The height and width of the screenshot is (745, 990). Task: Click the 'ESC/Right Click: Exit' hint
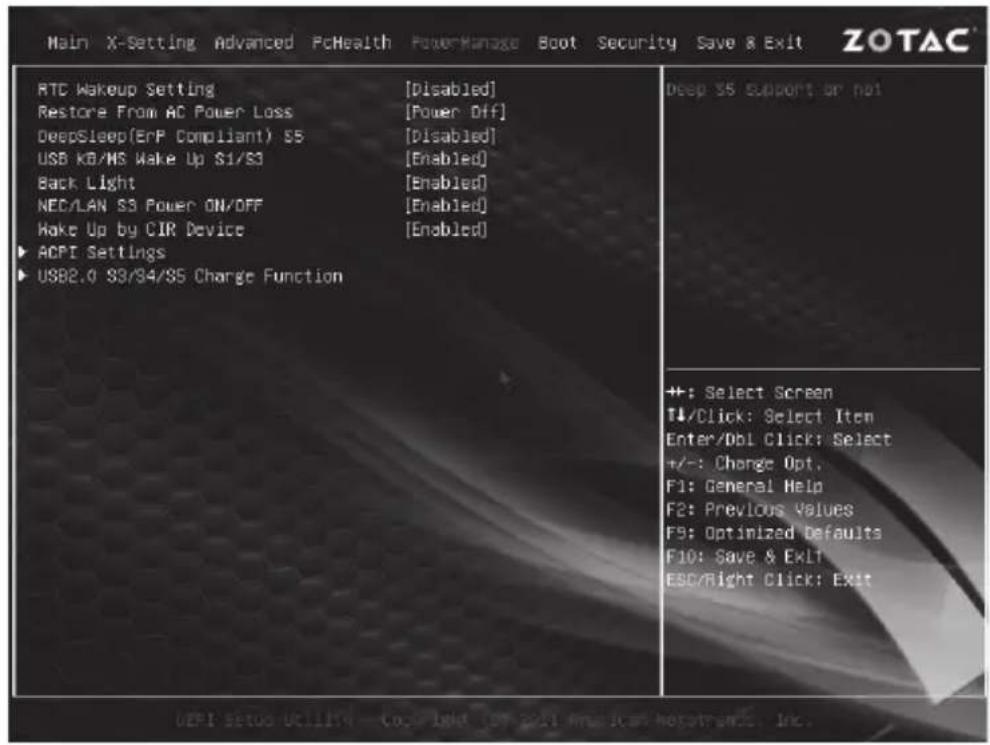coord(768,580)
